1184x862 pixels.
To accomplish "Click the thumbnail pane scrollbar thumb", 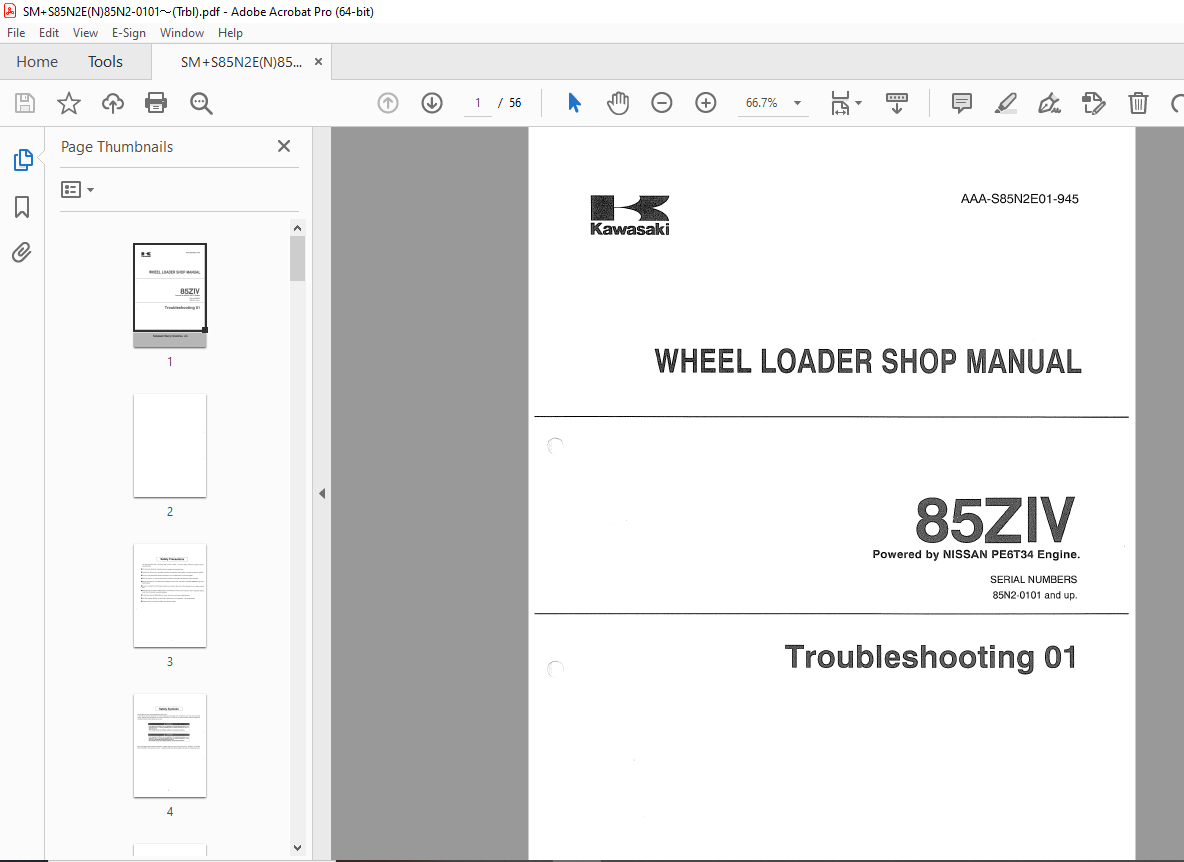I will coord(298,258).
